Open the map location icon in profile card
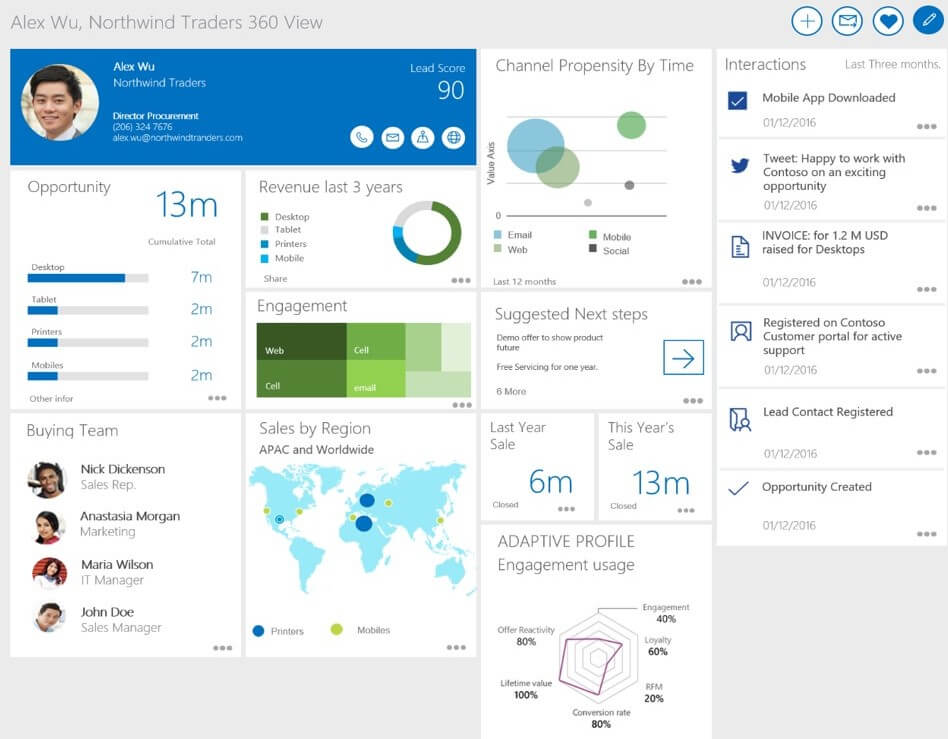The height and width of the screenshot is (739, 948). [x=423, y=137]
